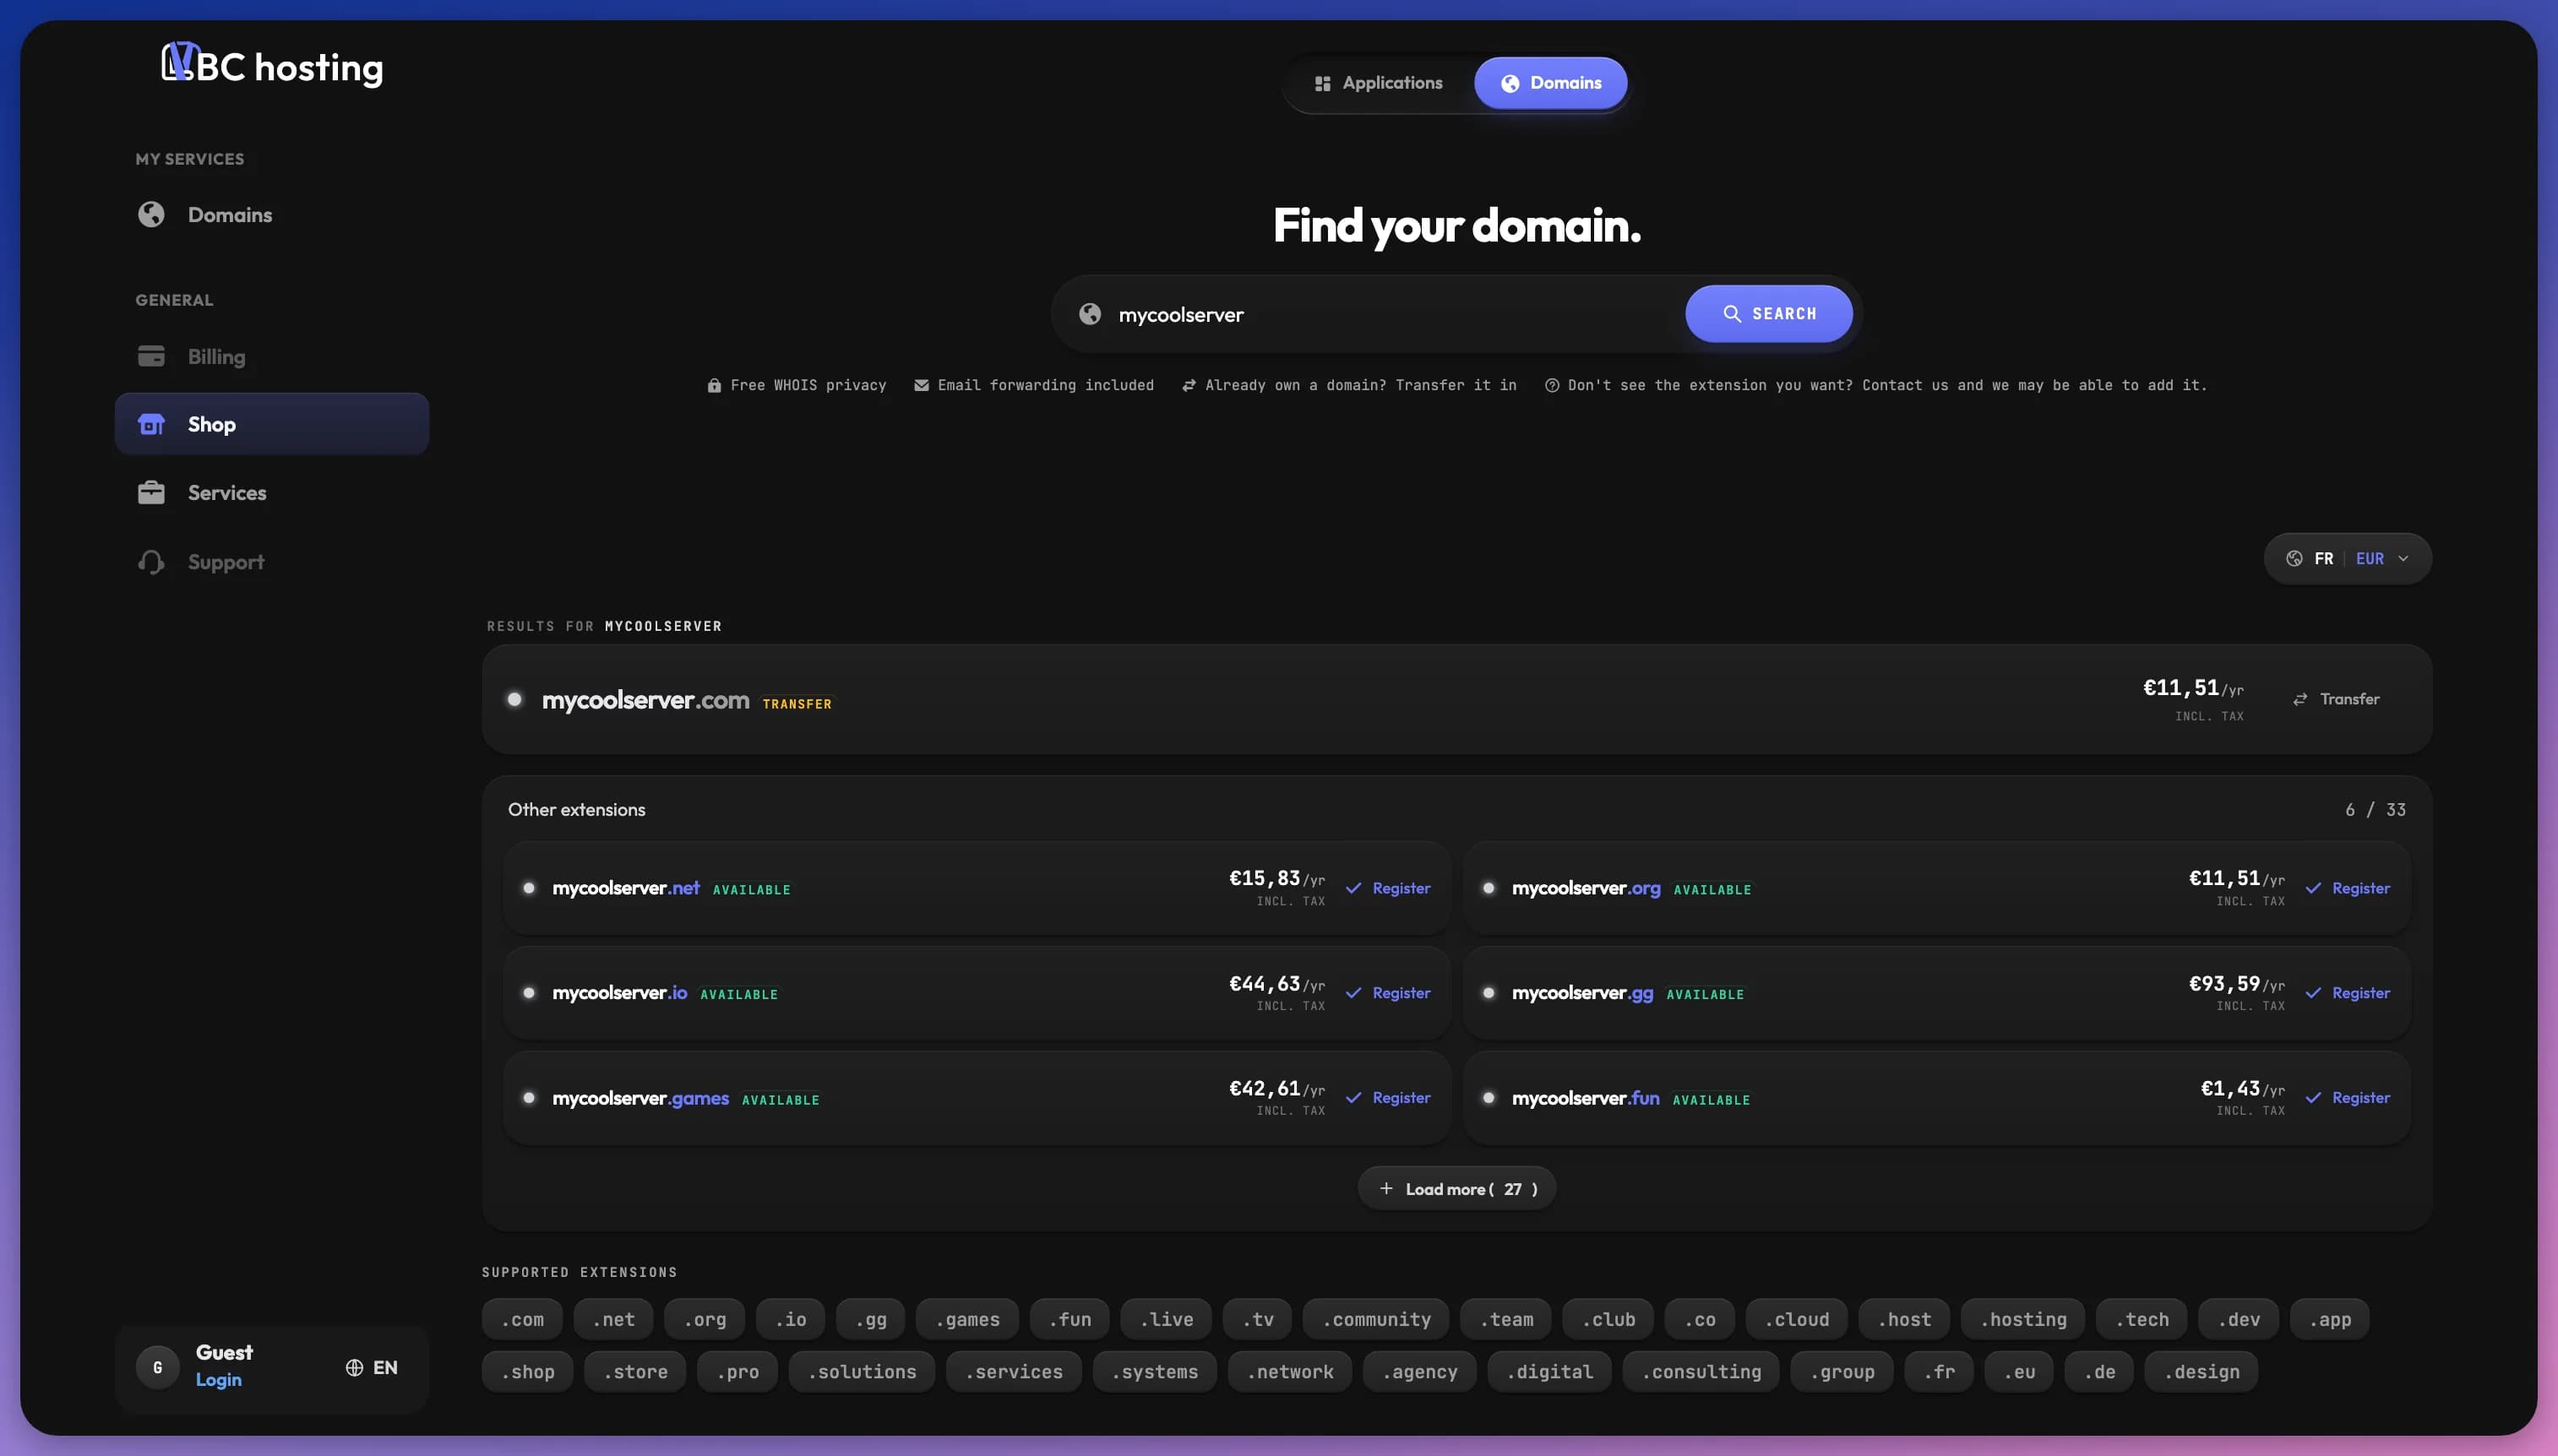Select the Shop sidebar item

pos(272,424)
